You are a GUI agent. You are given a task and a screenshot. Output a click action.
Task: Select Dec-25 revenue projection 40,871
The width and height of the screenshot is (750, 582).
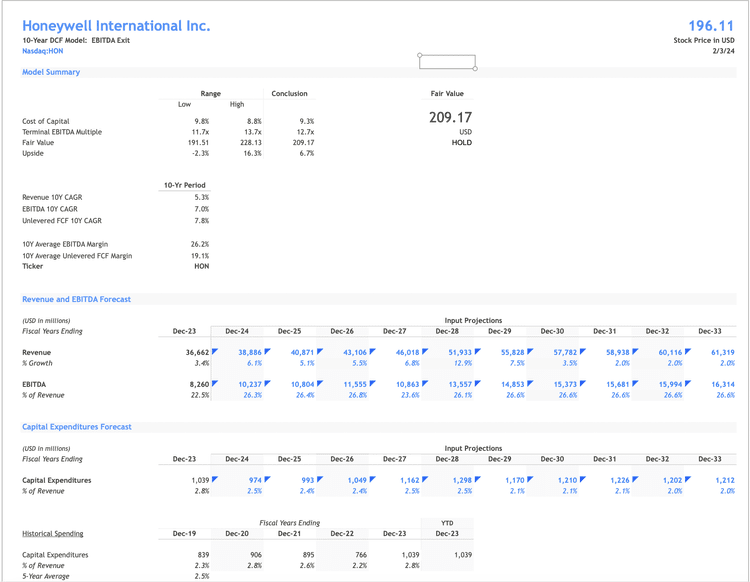pos(303,352)
